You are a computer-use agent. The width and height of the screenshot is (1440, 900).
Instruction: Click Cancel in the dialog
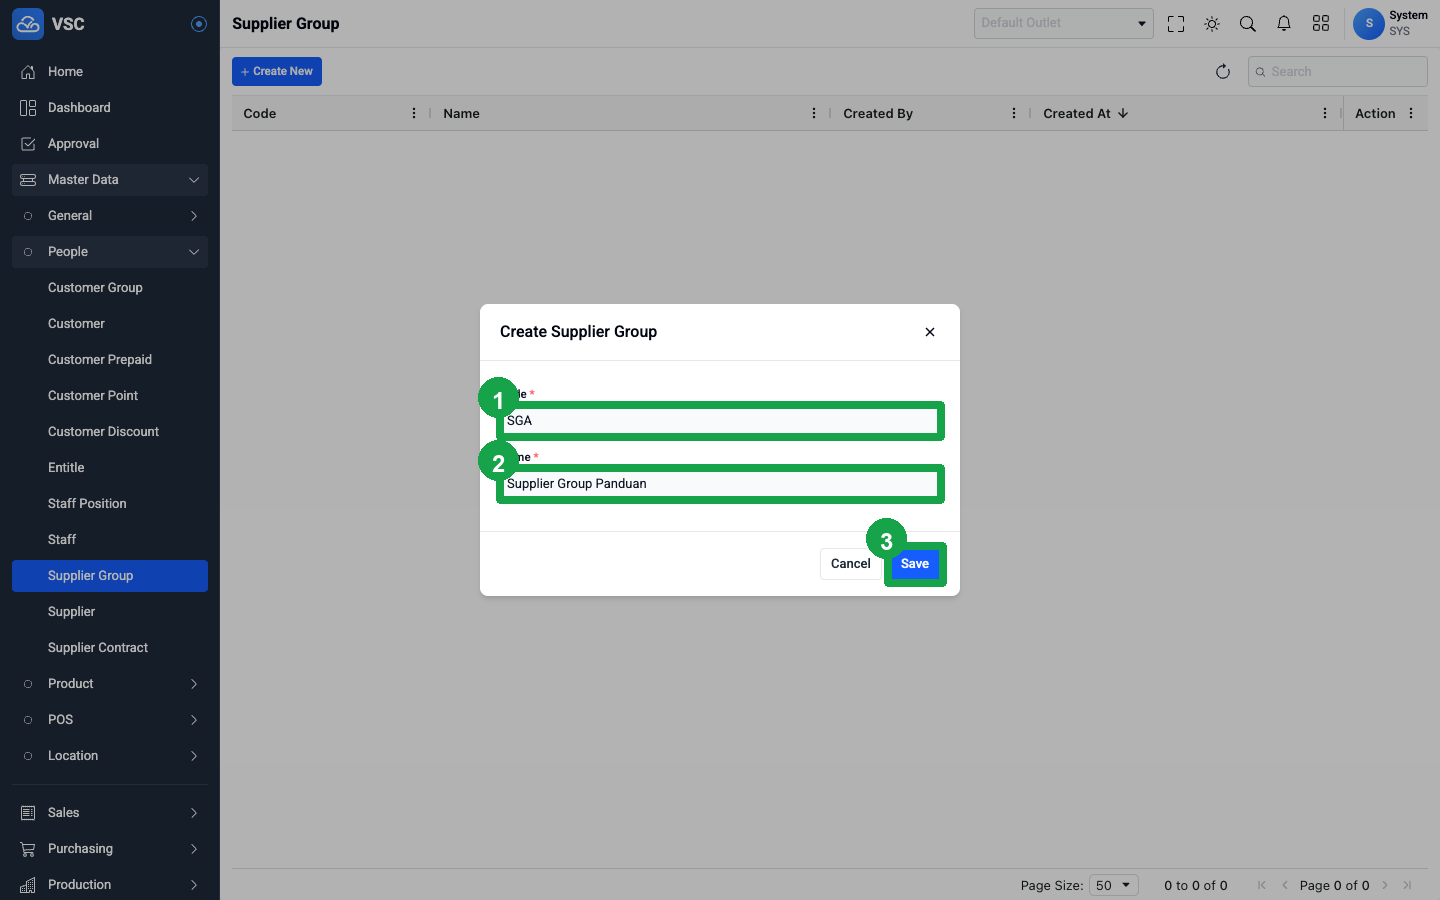point(851,564)
